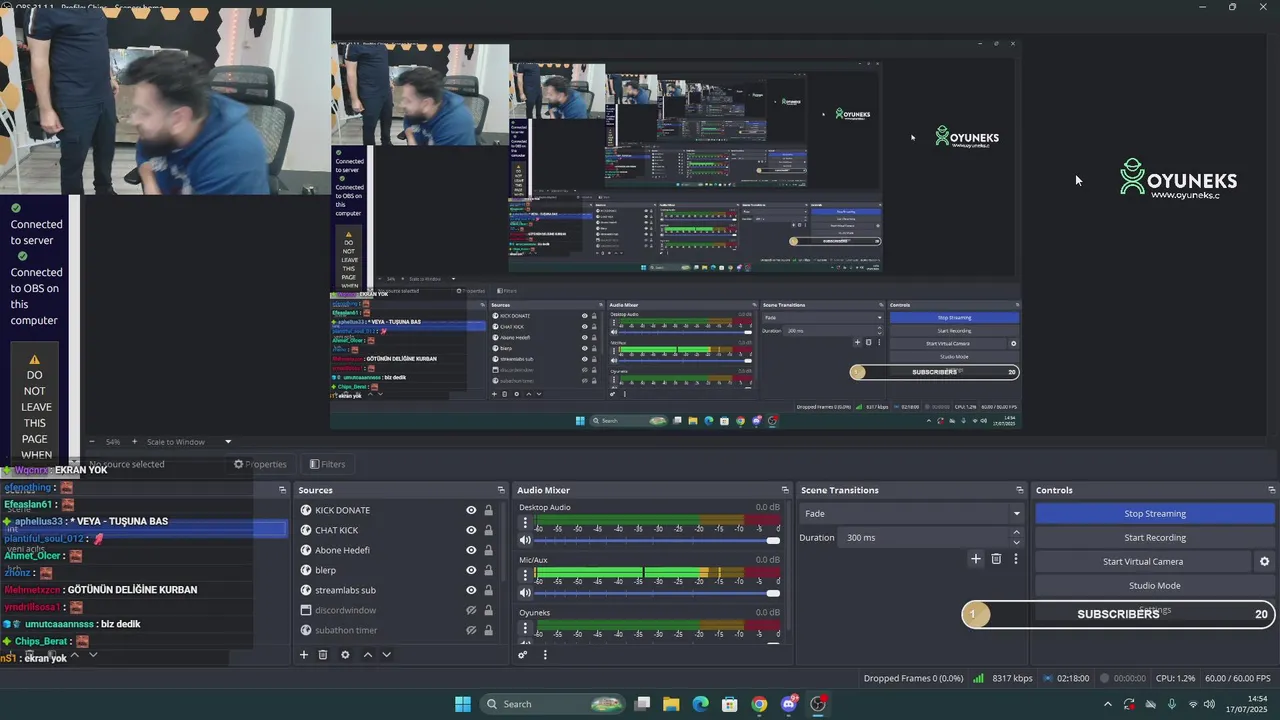Toggle lock on KICK DONATE source
The height and width of the screenshot is (720, 1280).
point(488,510)
